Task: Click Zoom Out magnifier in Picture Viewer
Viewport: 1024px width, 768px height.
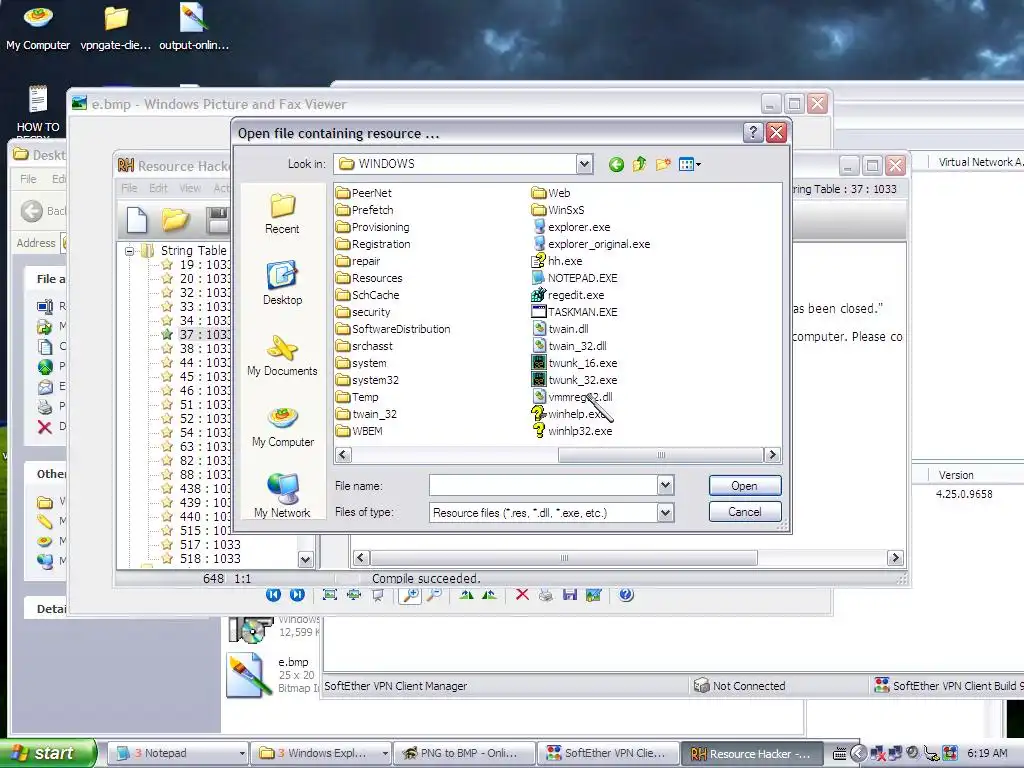Action: [434, 594]
